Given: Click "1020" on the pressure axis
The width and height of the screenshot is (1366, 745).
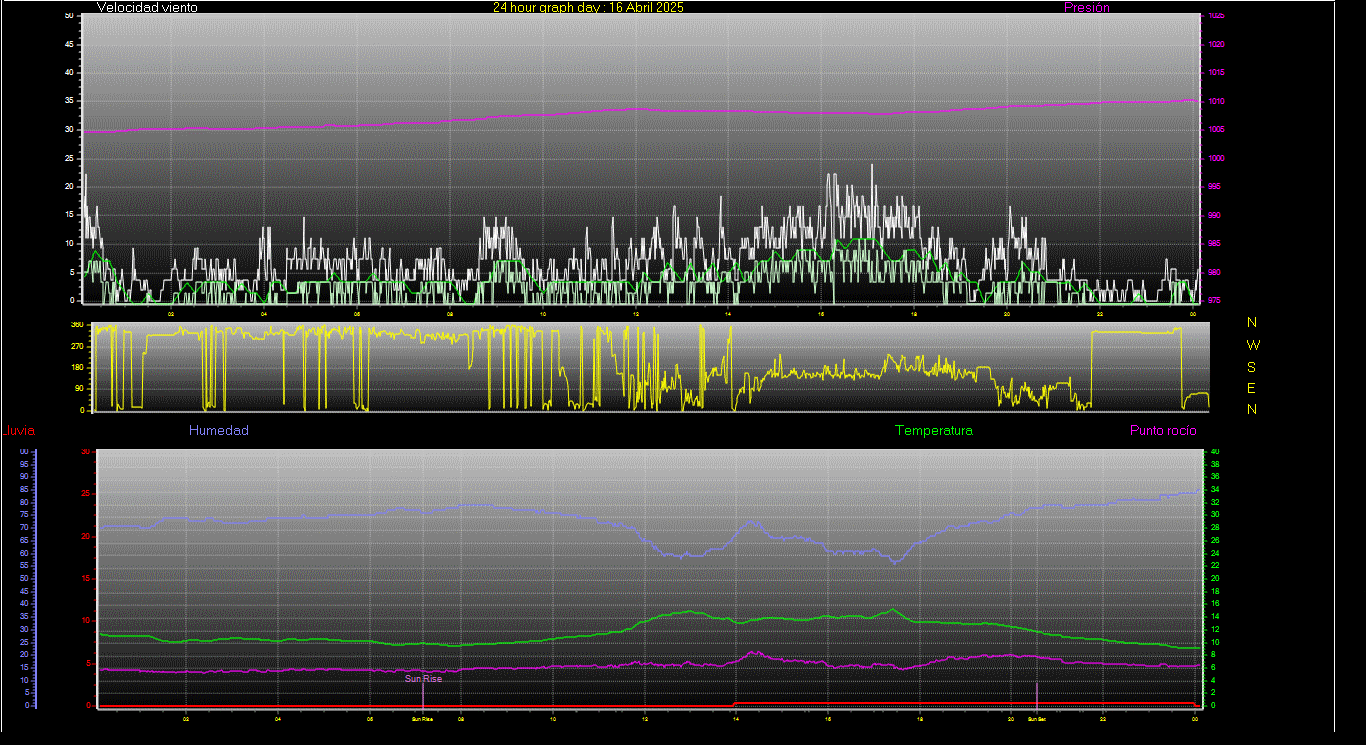Looking at the screenshot, I should pyautogui.click(x=1215, y=45).
